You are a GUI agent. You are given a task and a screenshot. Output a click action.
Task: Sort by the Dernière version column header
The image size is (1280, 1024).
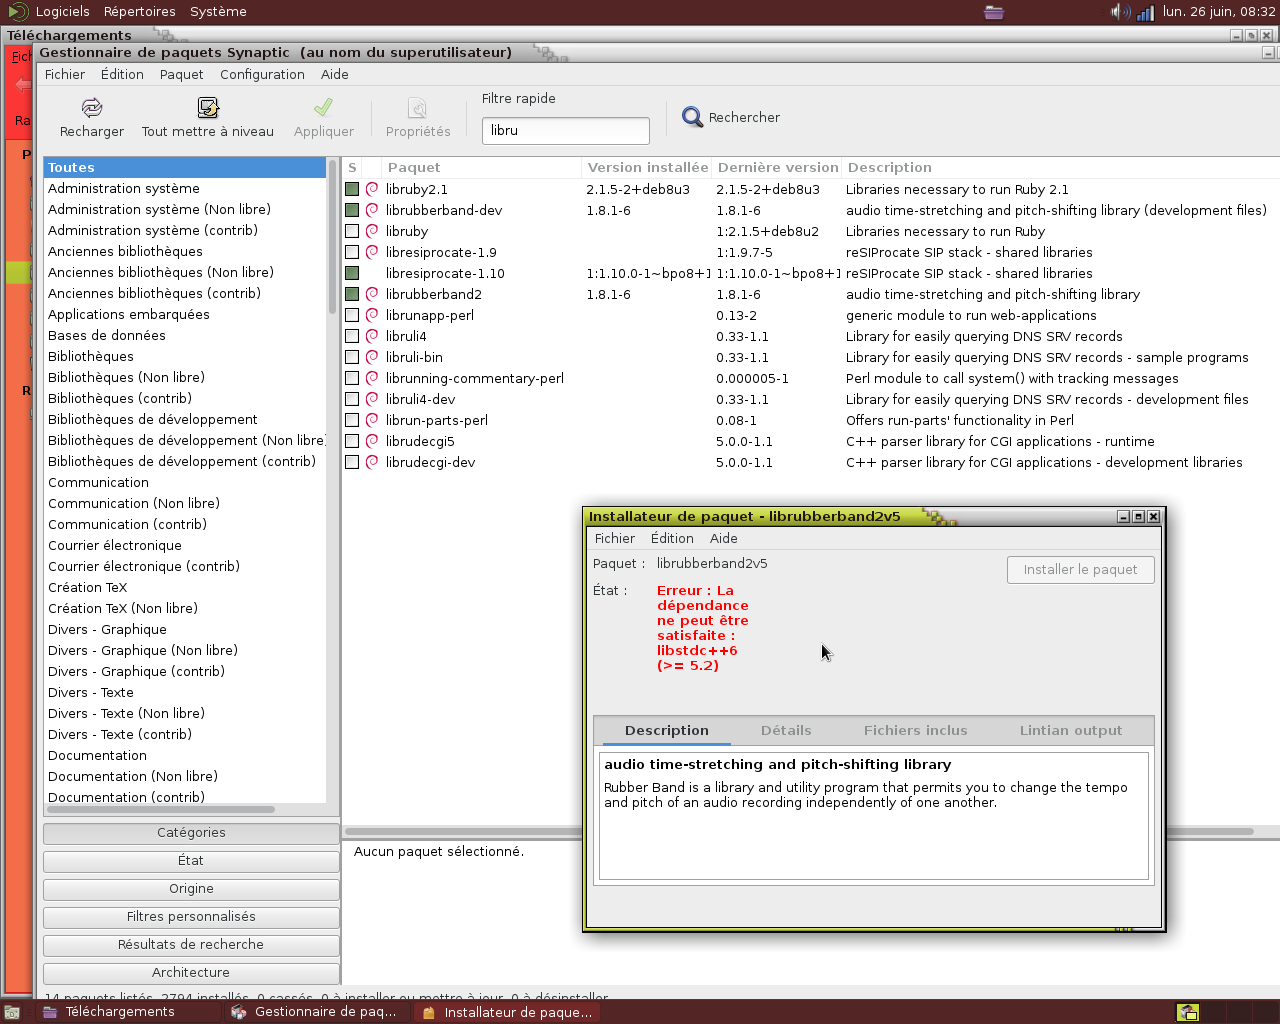click(x=777, y=167)
